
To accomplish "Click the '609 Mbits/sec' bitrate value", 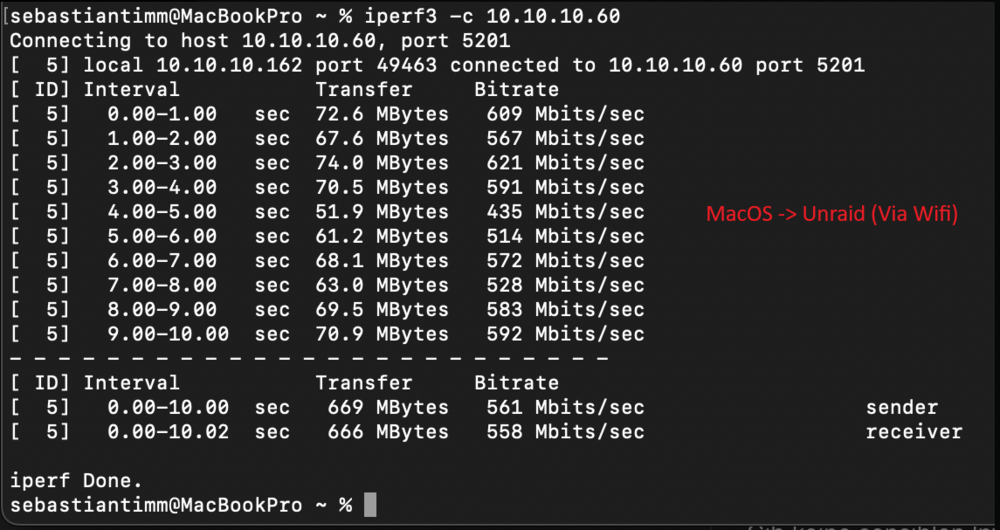I will coord(565,114).
